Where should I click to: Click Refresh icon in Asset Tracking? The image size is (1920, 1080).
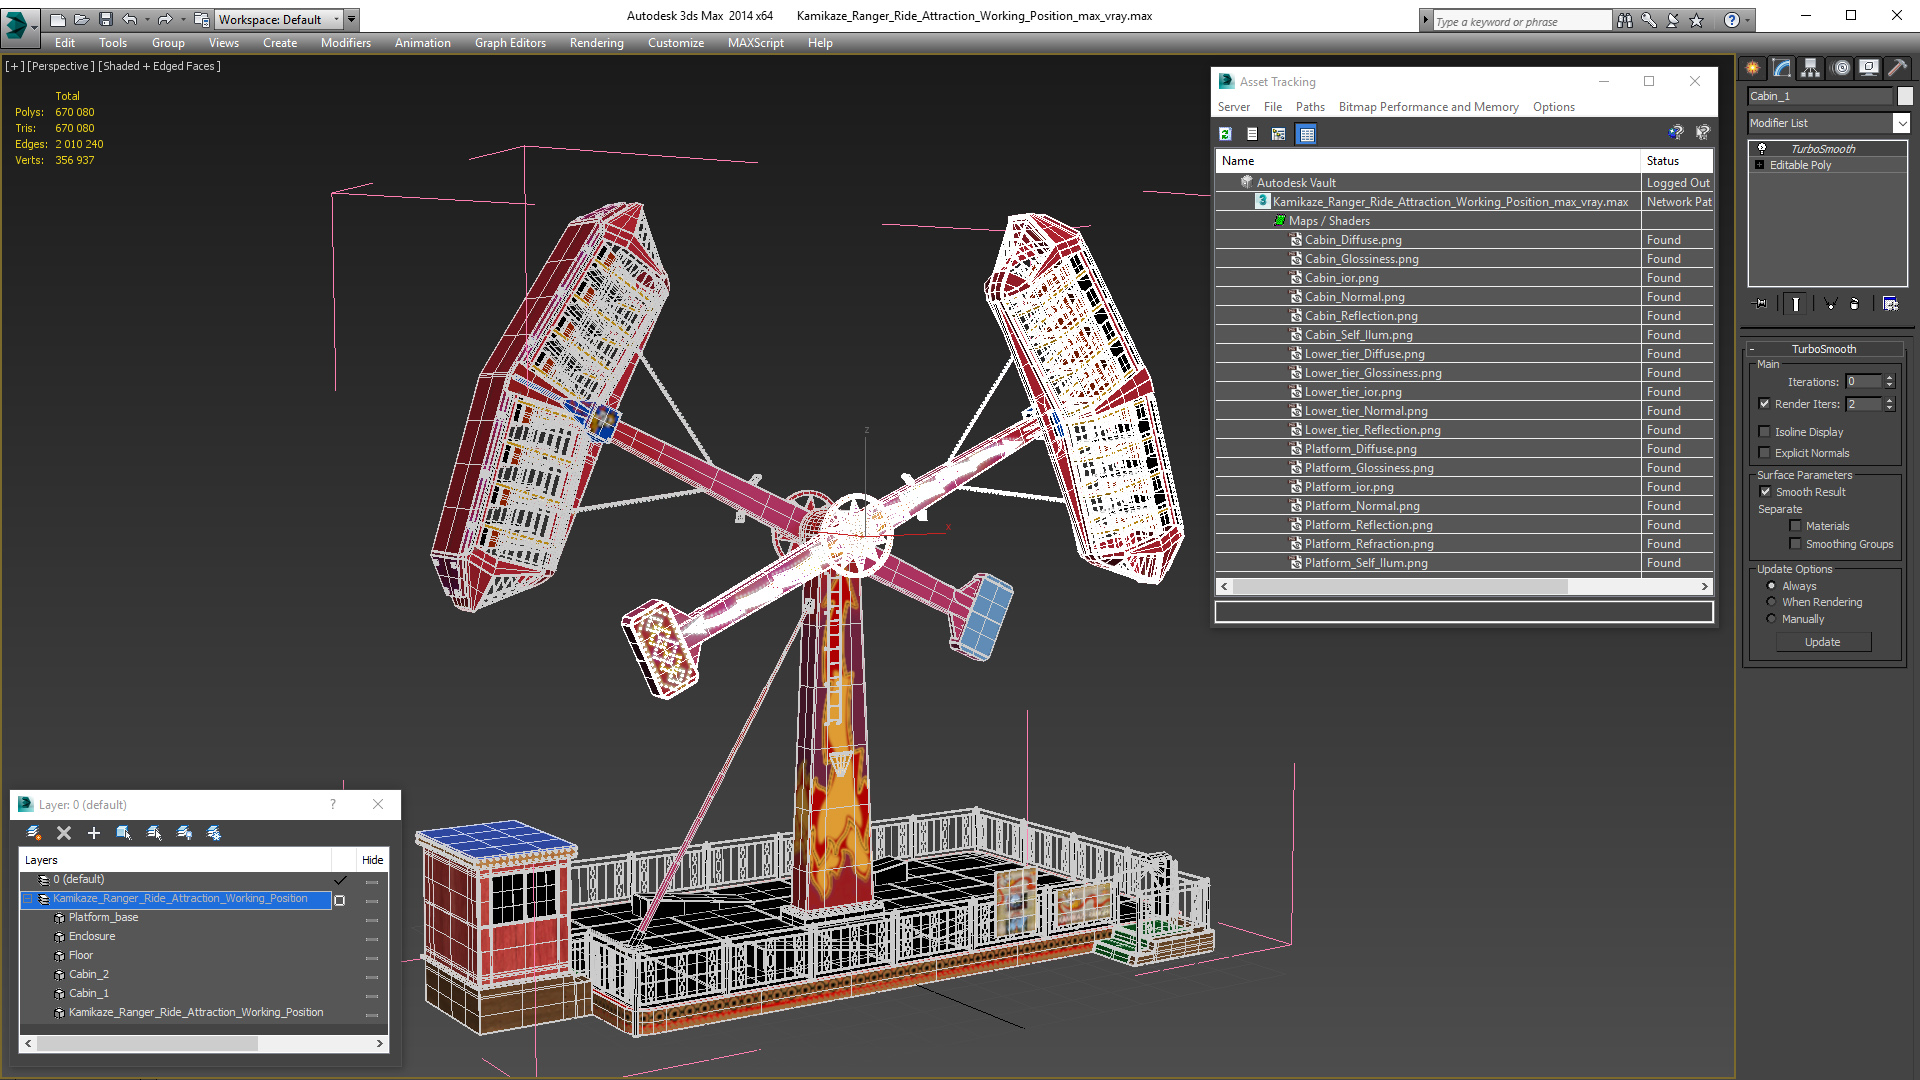(1225, 134)
